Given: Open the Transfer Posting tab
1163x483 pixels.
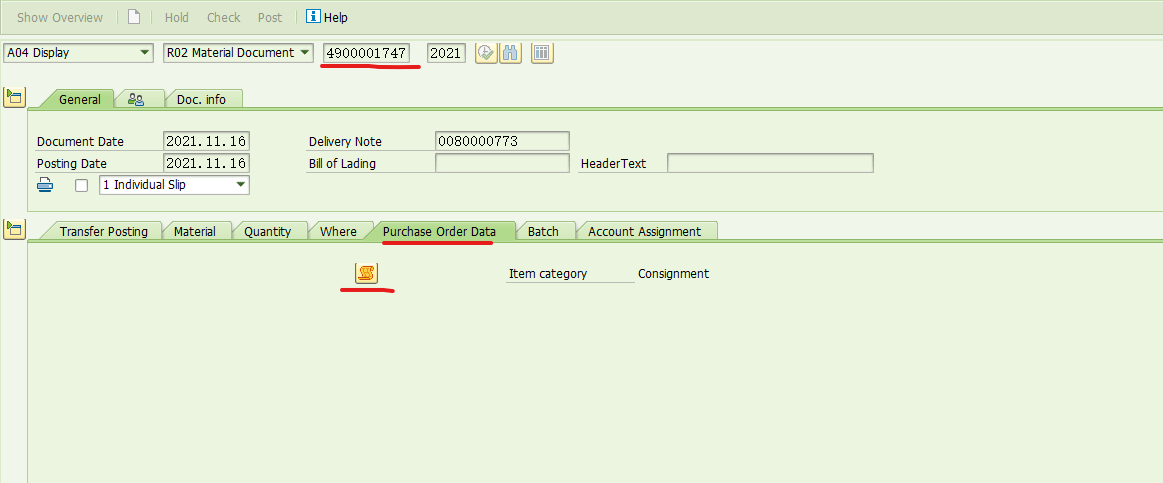Looking at the screenshot, I should [104, 231].
